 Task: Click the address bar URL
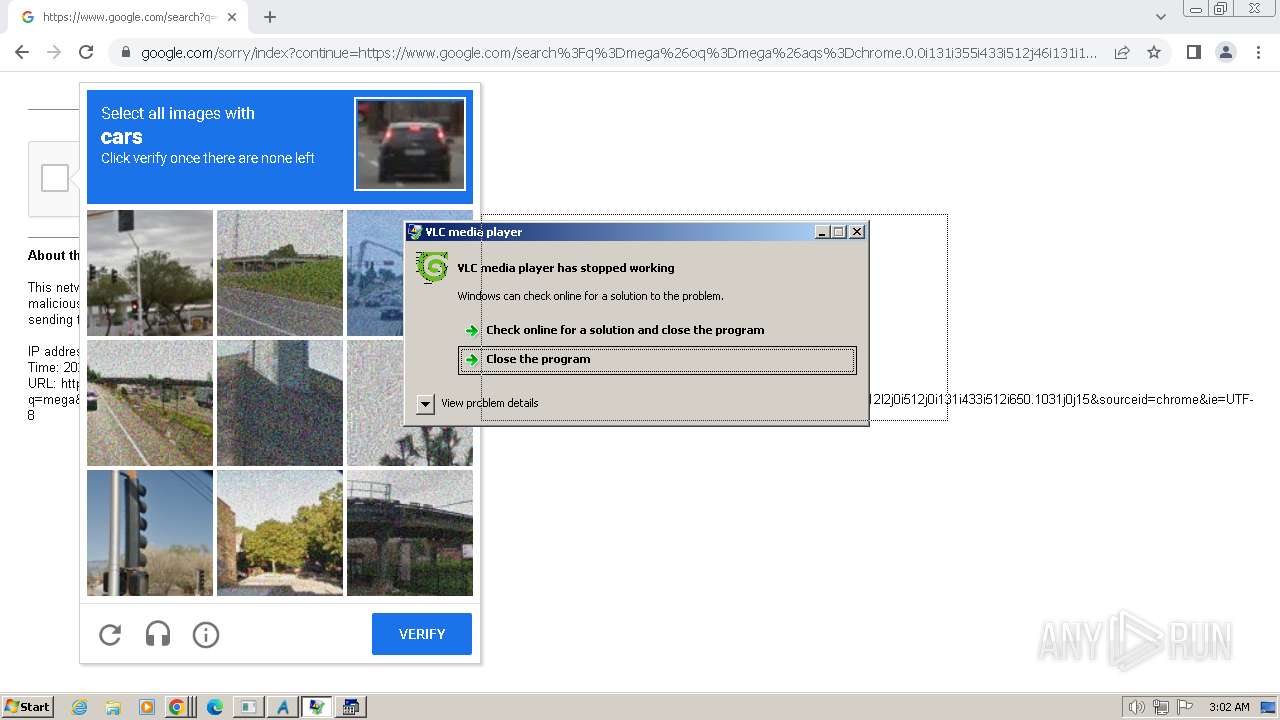coord(618,53)
